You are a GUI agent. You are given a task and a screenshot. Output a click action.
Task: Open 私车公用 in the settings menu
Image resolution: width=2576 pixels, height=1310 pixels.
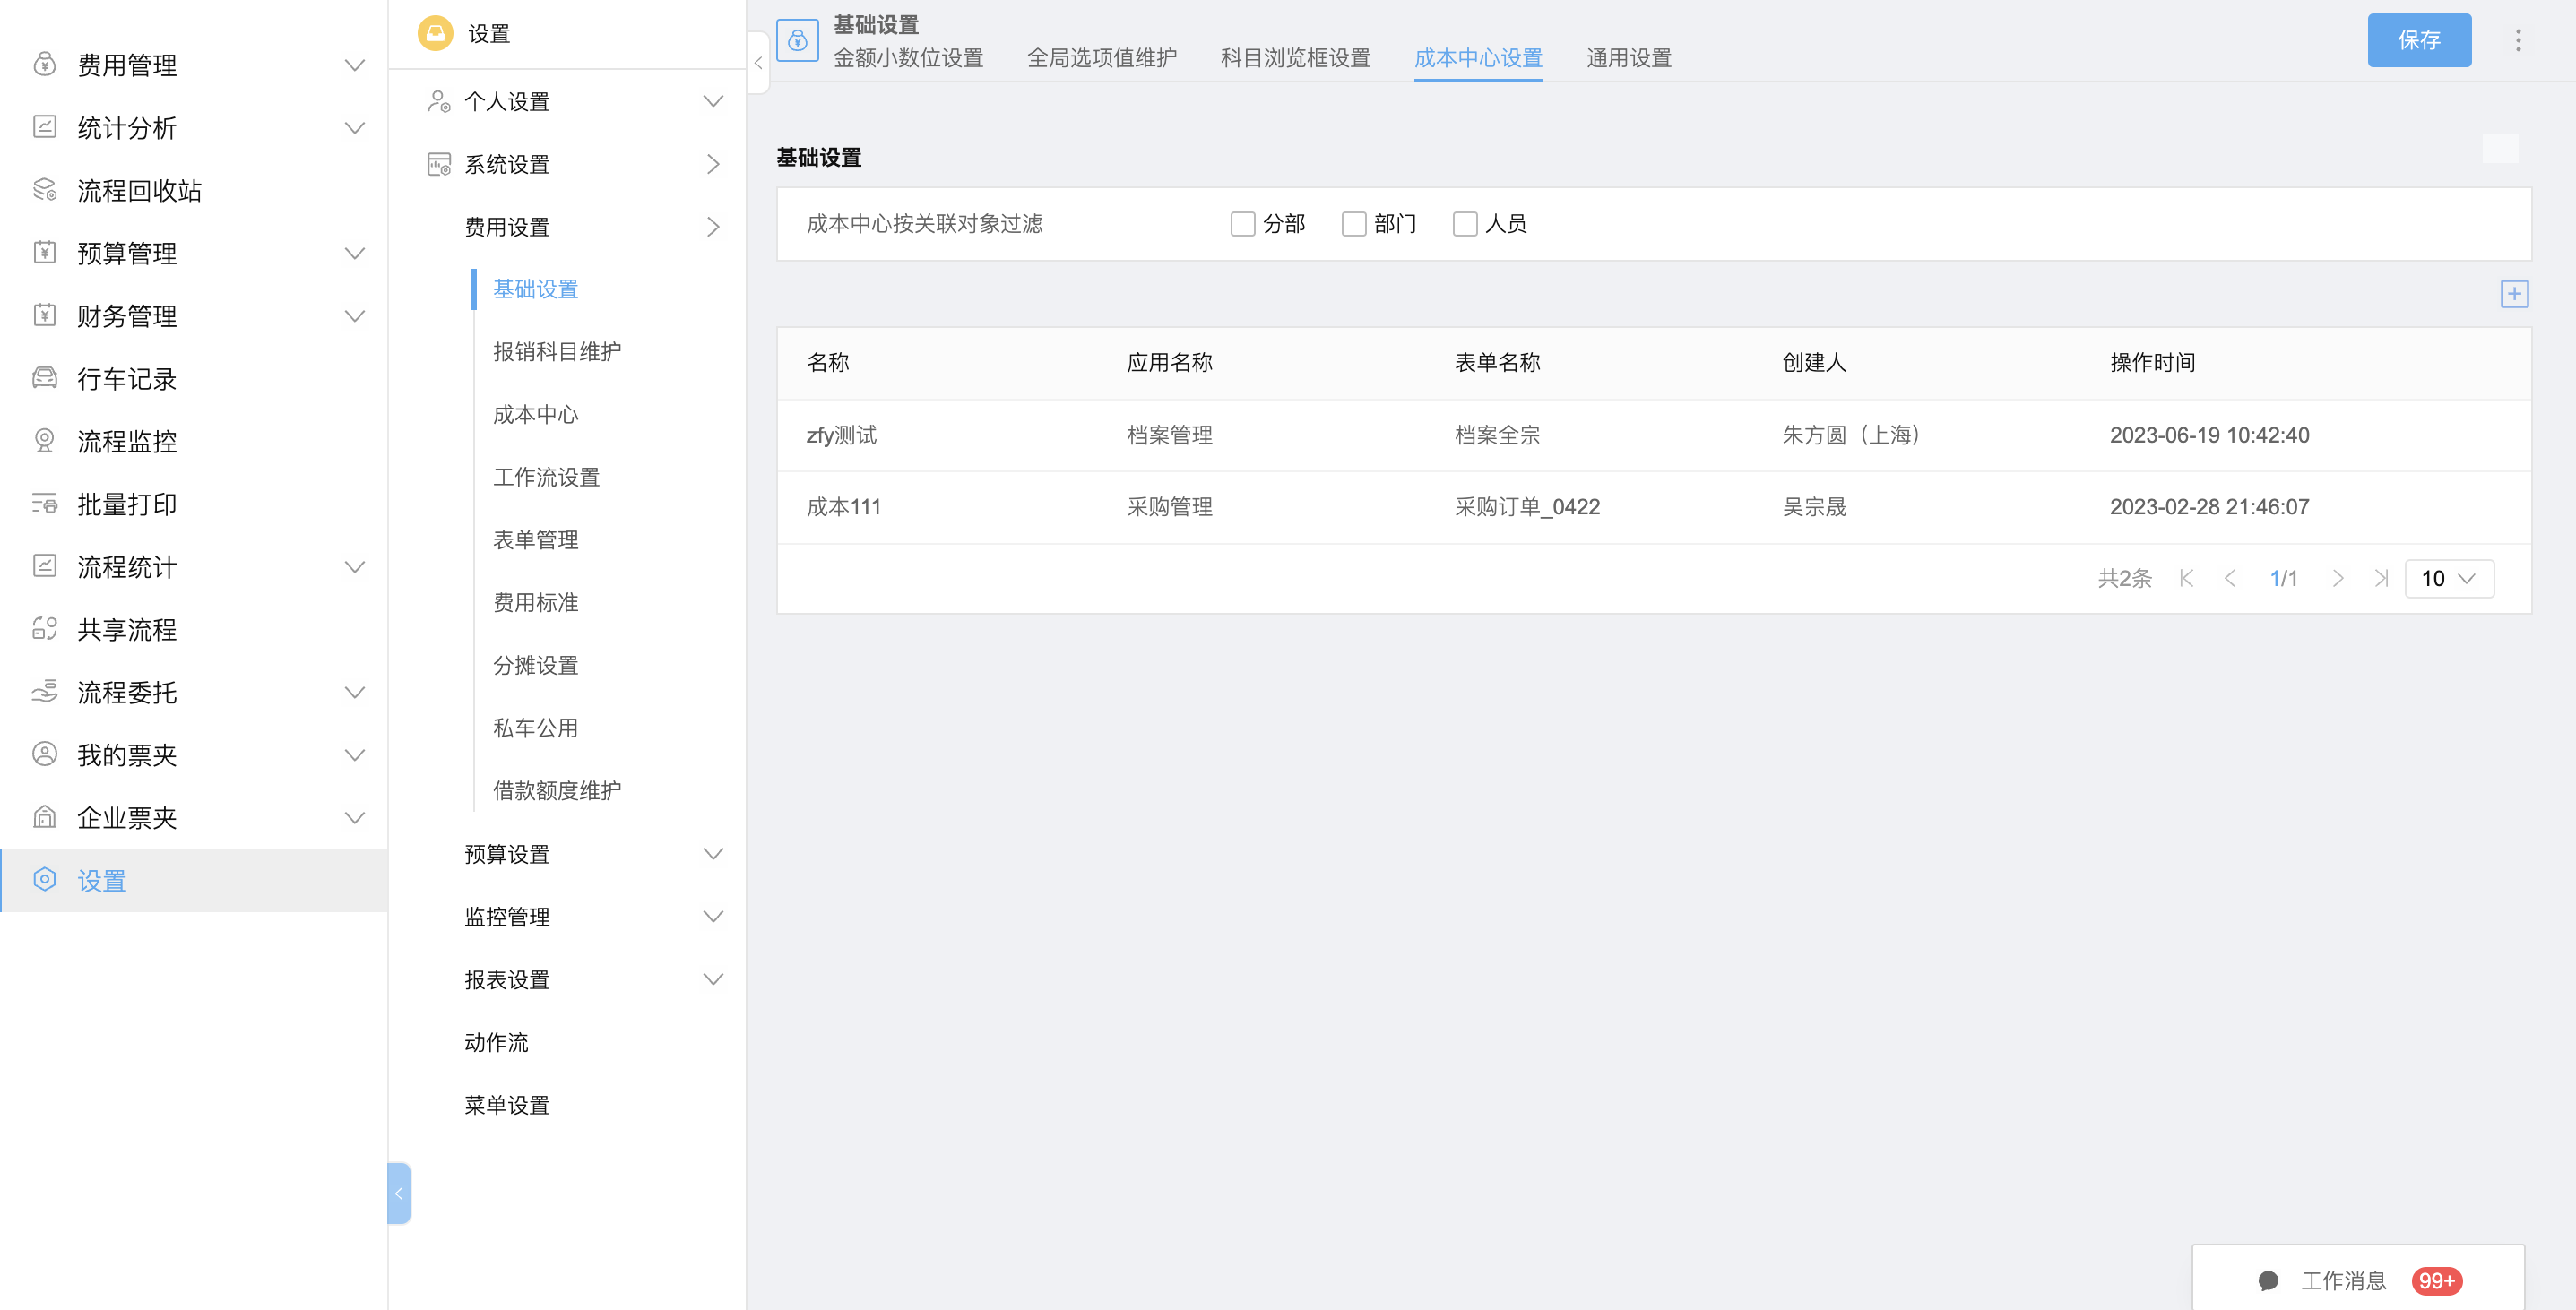(535, 728)
